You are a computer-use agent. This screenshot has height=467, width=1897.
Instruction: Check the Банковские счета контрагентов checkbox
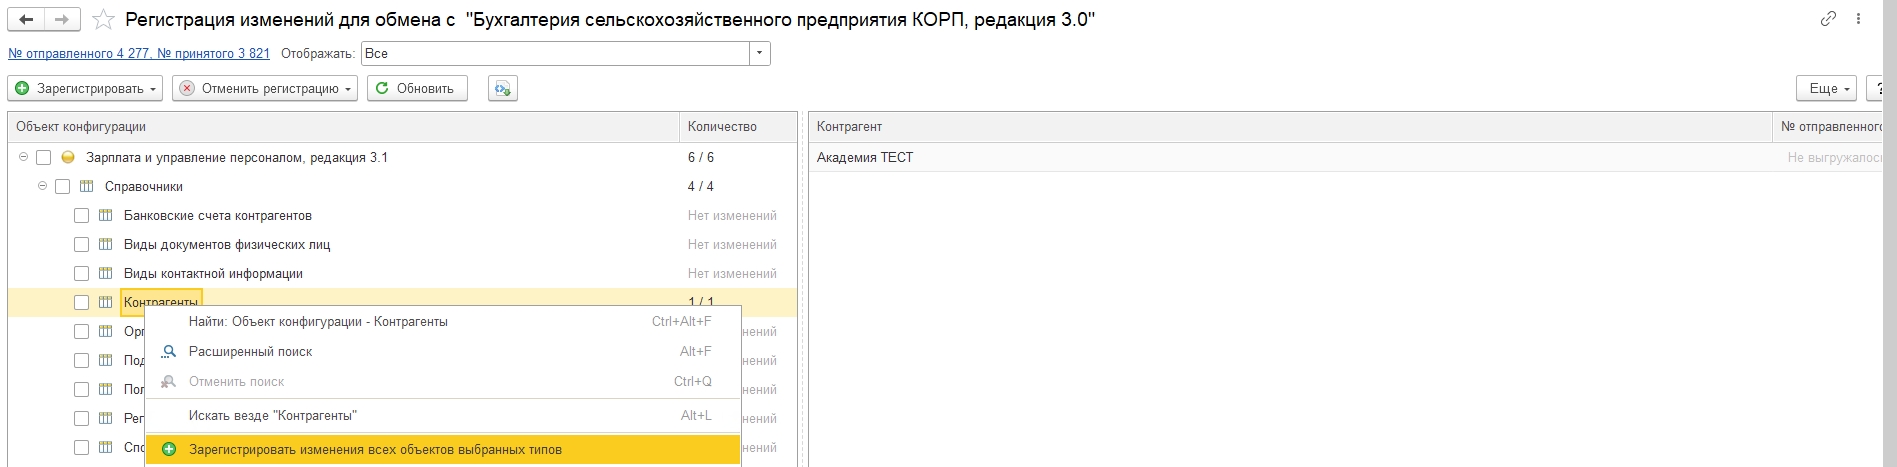coord(81,216)
